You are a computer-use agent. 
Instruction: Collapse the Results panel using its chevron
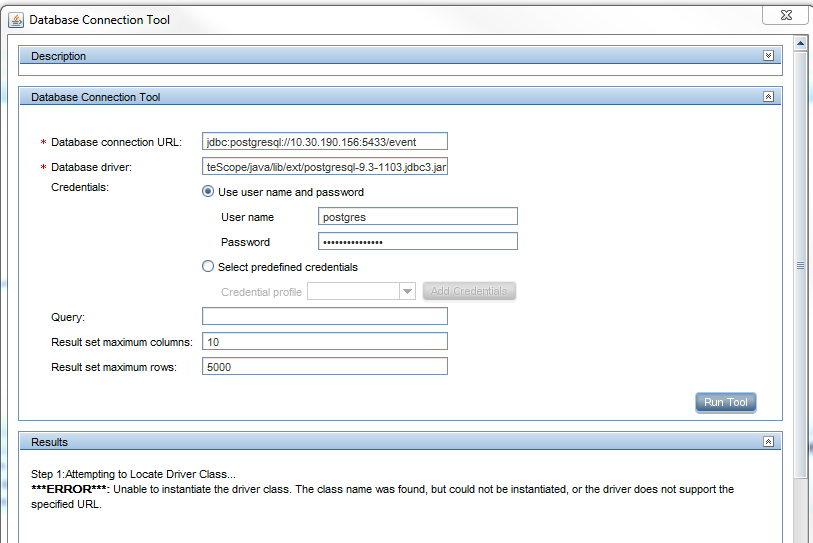[x=768, y=441]
